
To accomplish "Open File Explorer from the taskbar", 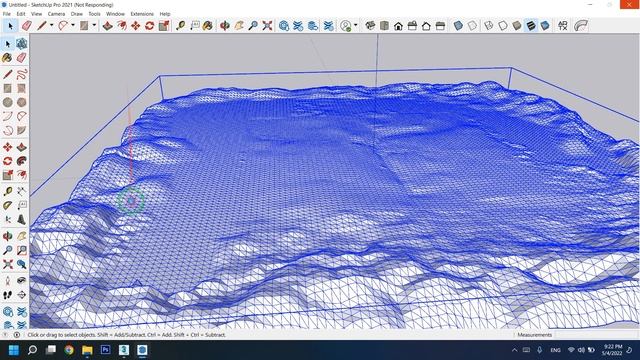I will pos(87,350).
